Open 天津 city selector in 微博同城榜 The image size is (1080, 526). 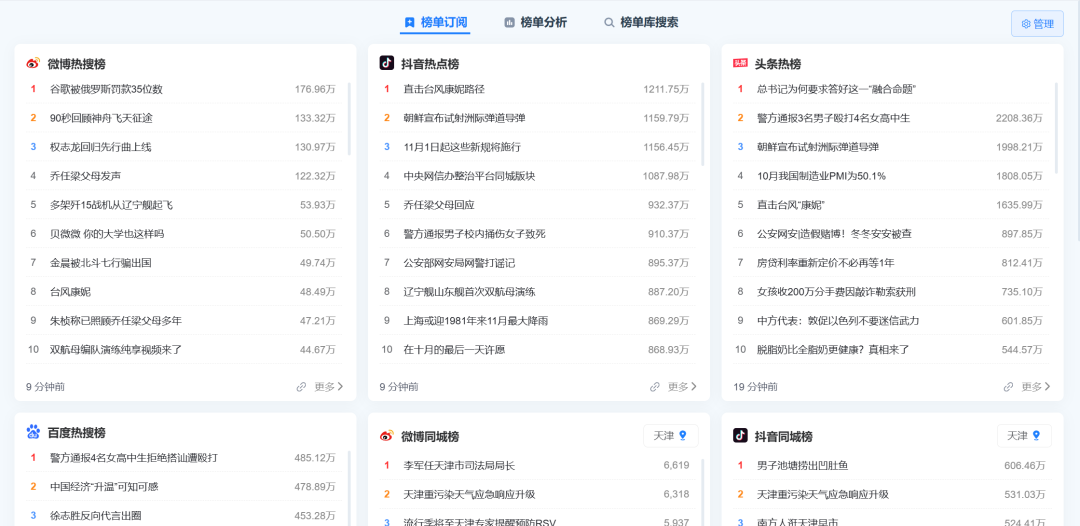[671, 436]
